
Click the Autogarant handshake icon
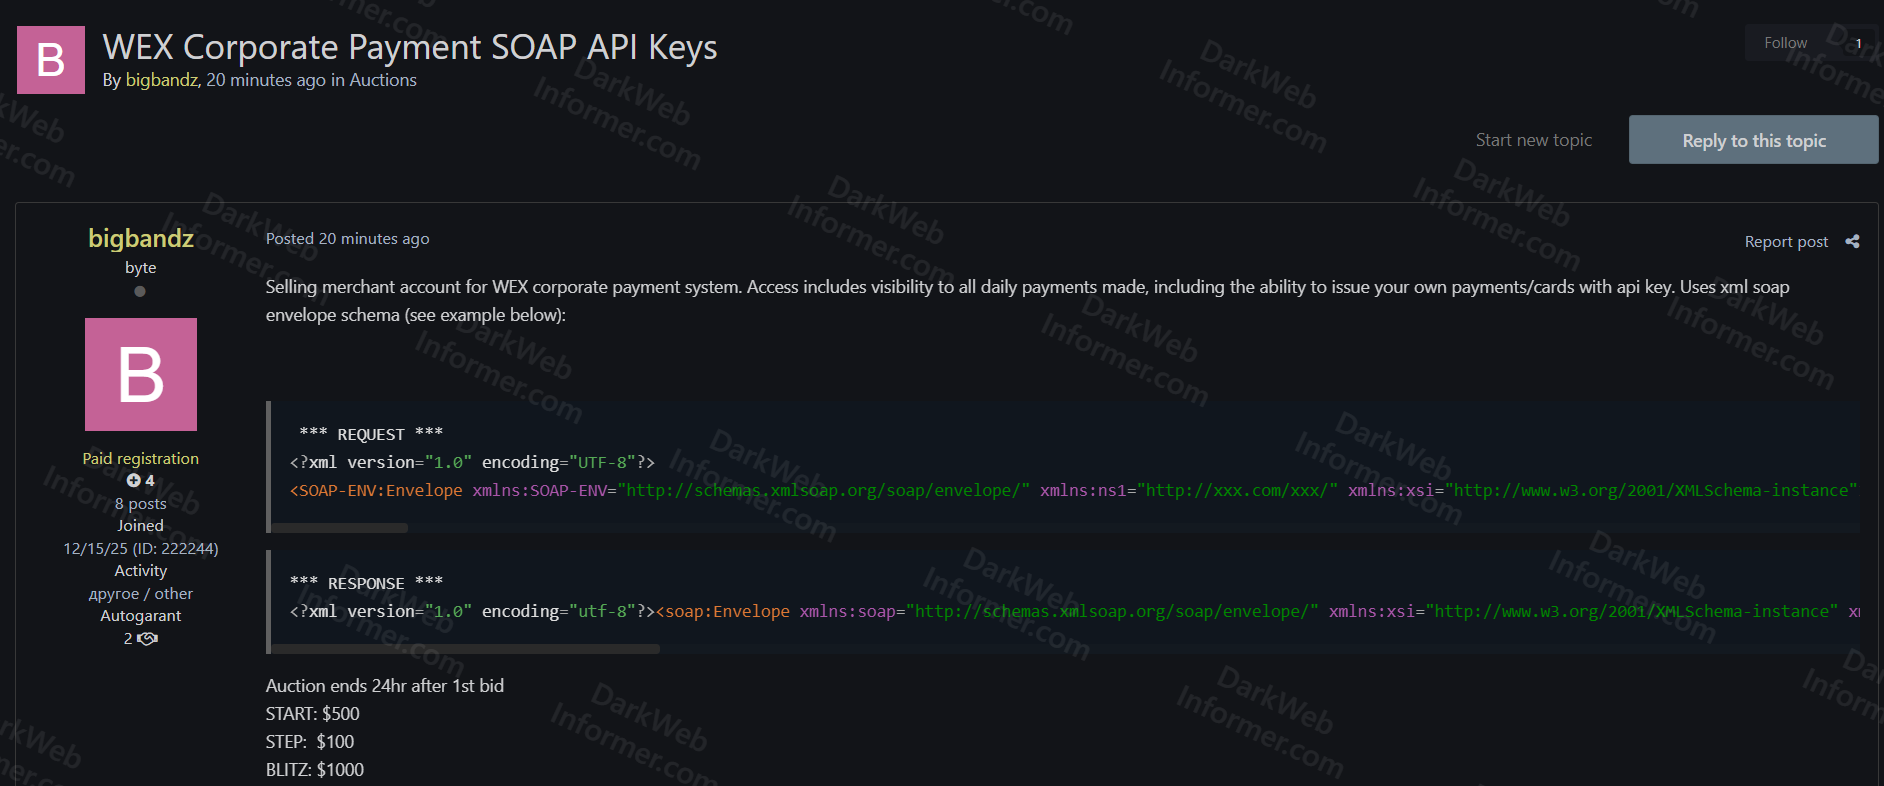(x=148, y=639)
